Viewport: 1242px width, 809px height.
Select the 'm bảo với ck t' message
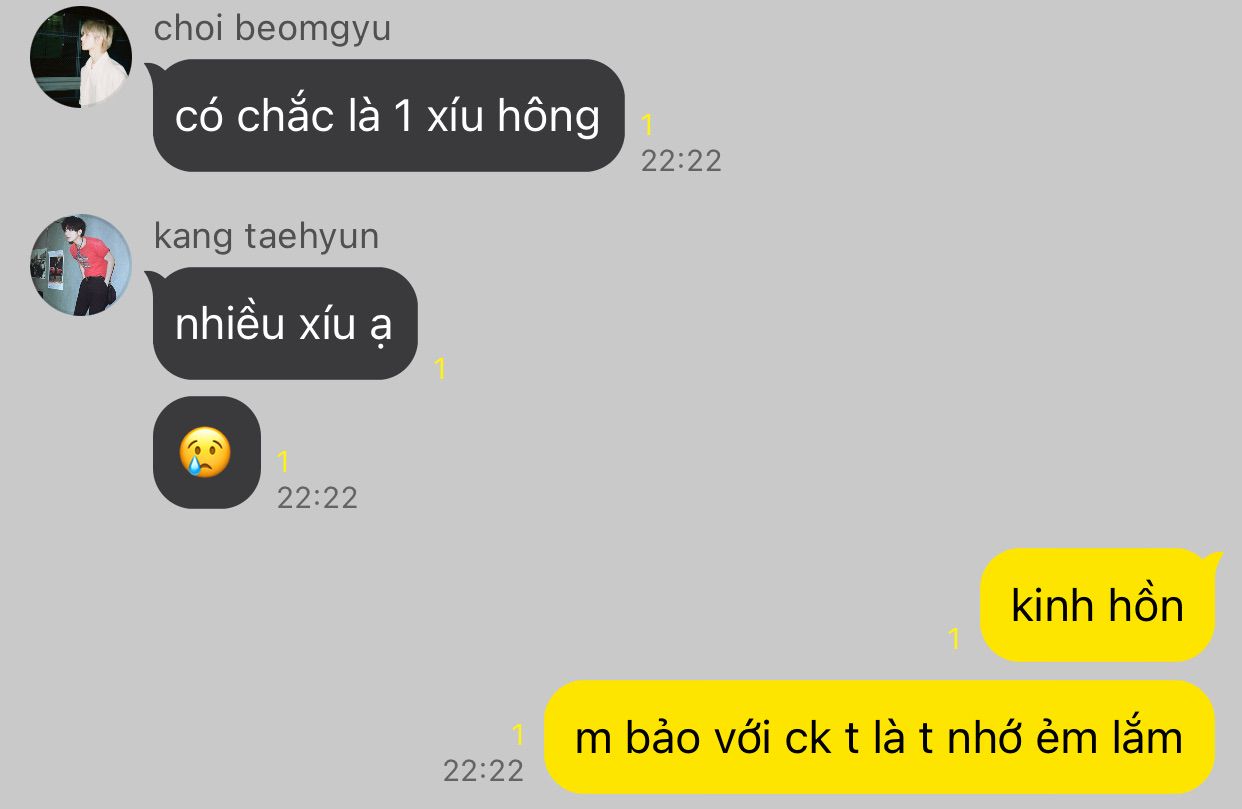click(x=879, y=738)
